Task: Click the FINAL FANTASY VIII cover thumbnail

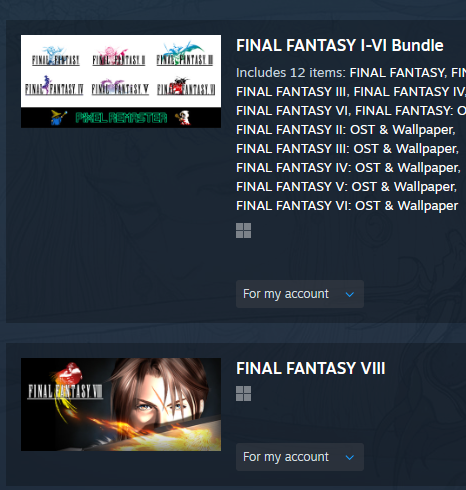Action: click(121, 404)
